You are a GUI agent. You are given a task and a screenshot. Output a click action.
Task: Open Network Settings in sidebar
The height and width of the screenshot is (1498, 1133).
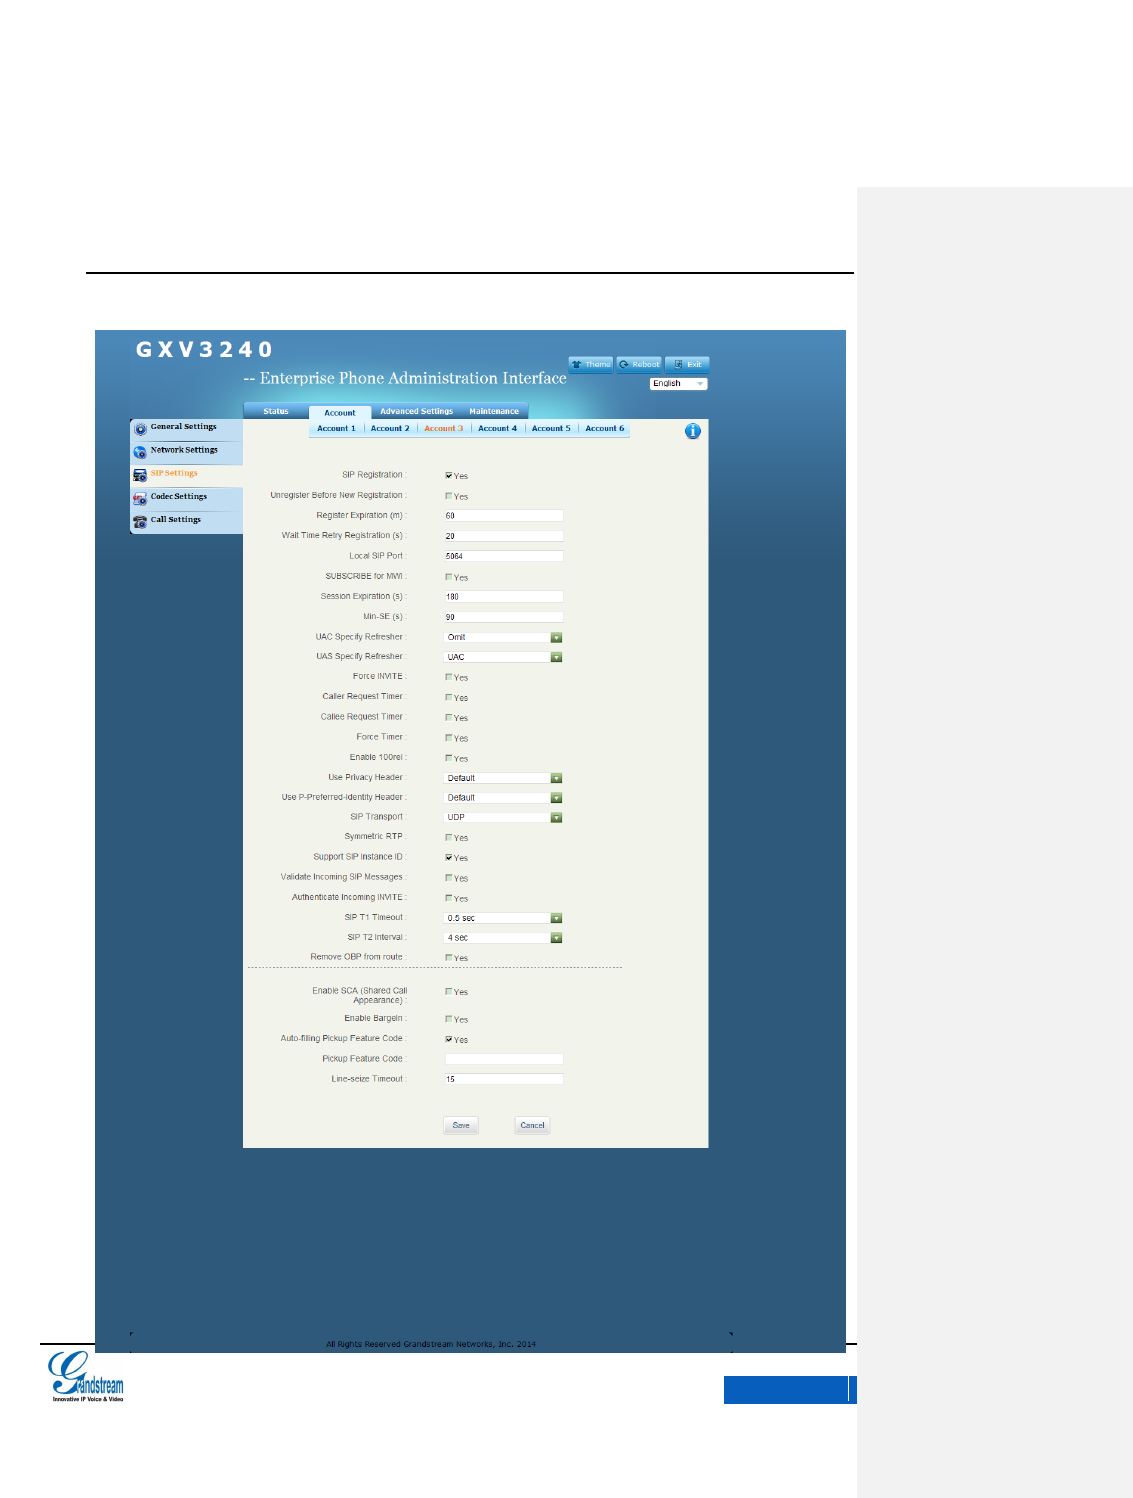tap(186, 452)
